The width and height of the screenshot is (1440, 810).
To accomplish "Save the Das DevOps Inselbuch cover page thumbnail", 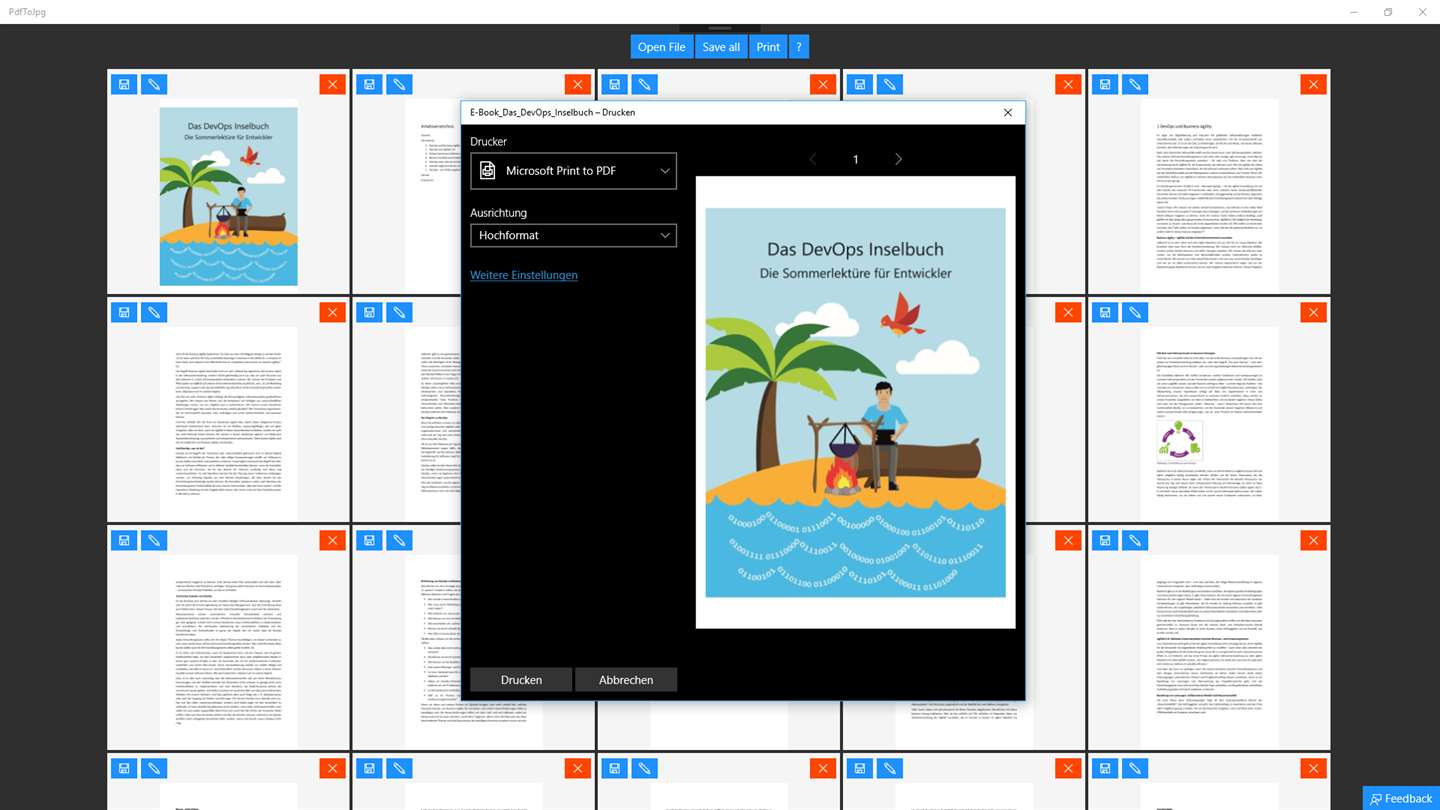I will pos(124,85).
